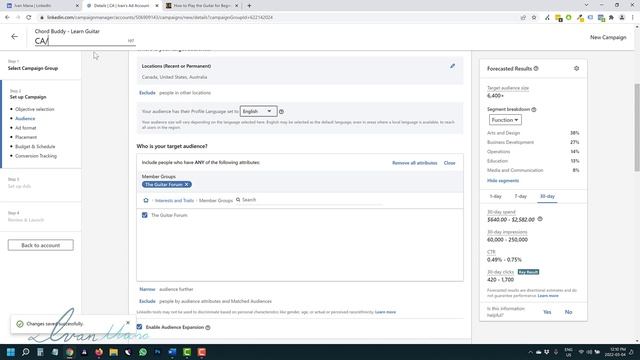The width and height of the screenshot is (640, 360).
Task: Open Windows Start menu
Action: [x=11, y=352]
